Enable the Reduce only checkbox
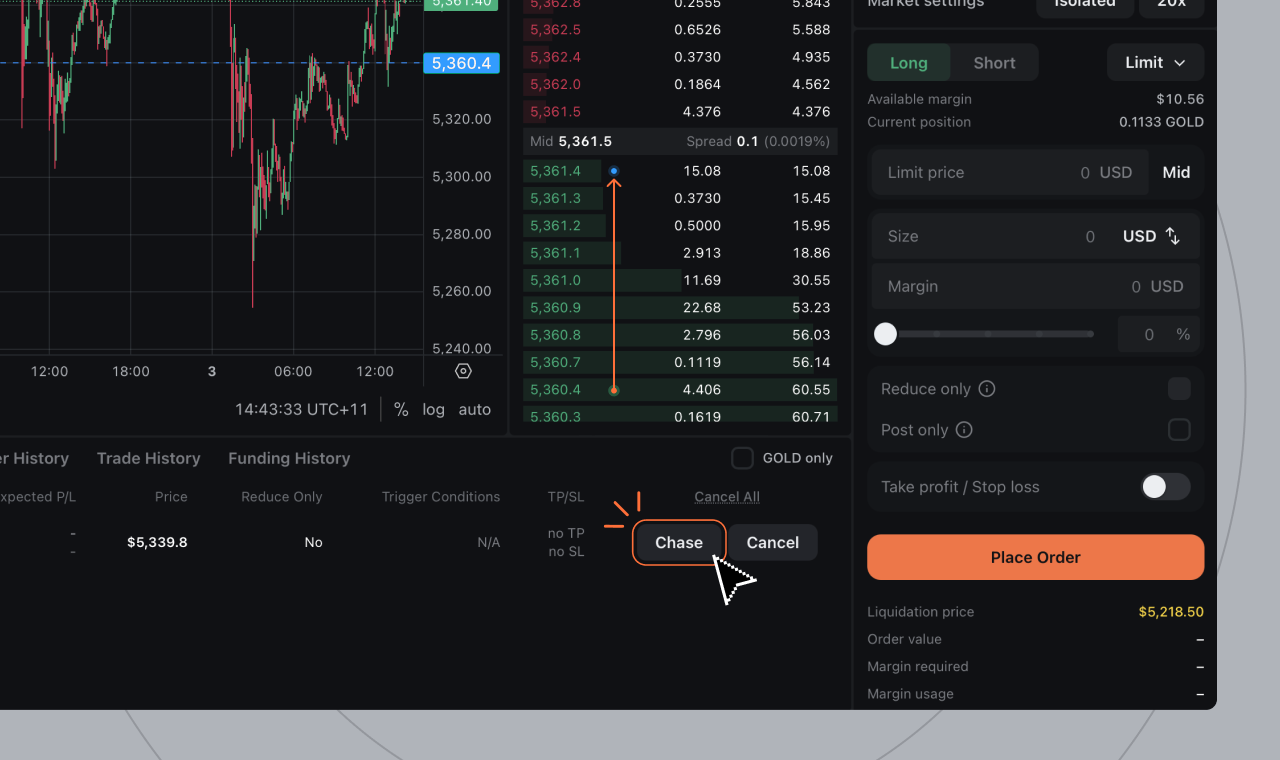This screenshot has height=760, width=1280. coord(1179,389)
